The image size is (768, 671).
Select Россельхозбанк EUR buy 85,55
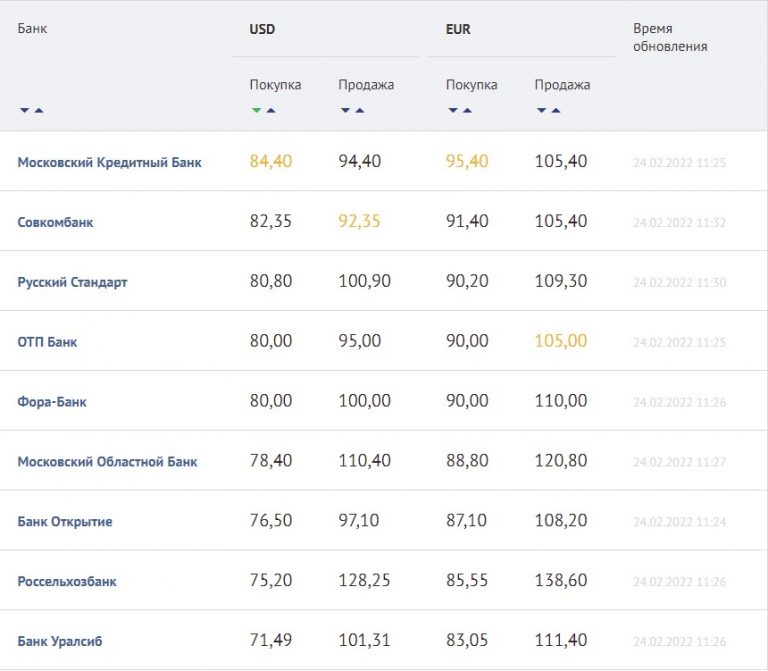tap(467, 580)
